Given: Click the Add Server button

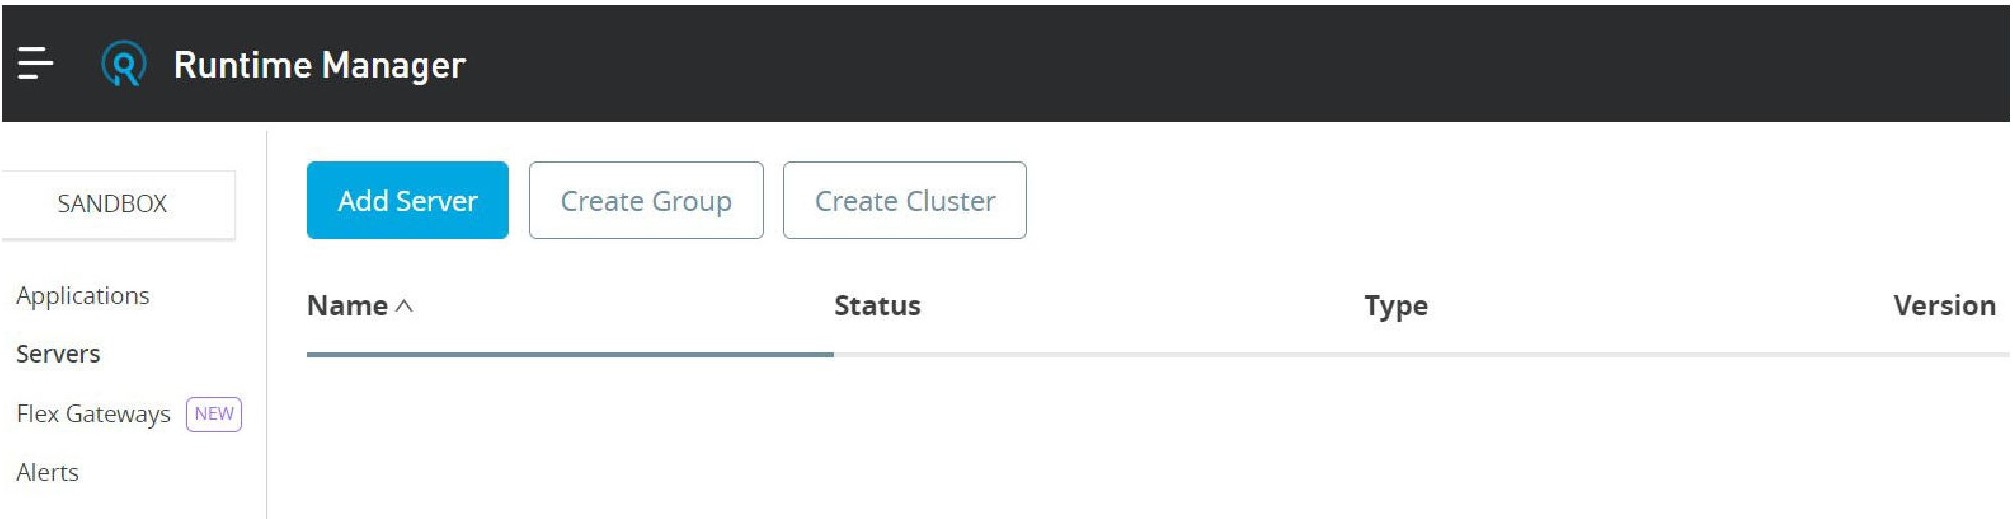Looking at the screenshot, I should [407, 201].
